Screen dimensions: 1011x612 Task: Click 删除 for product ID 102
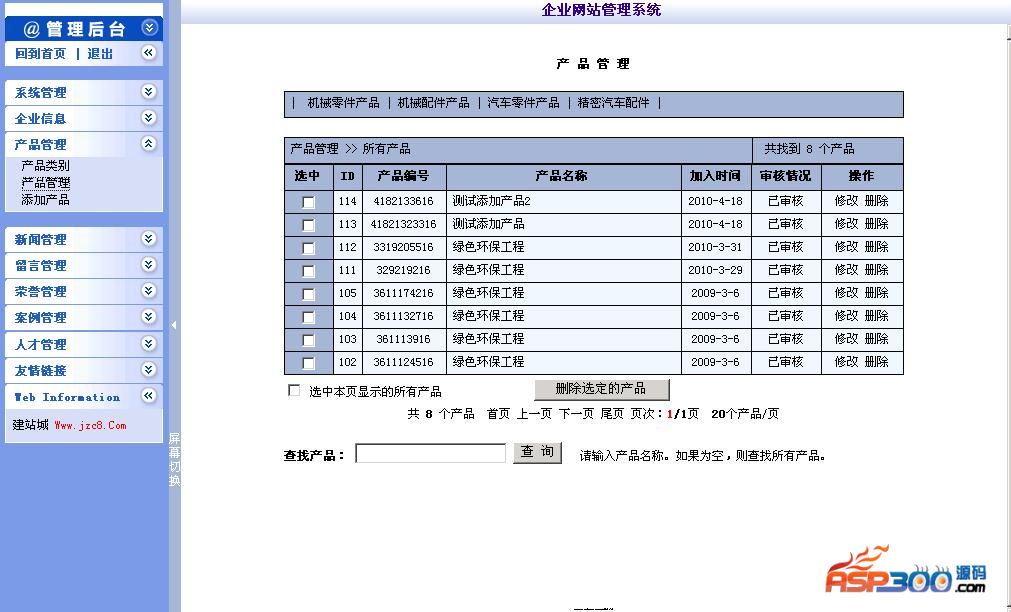876,362
